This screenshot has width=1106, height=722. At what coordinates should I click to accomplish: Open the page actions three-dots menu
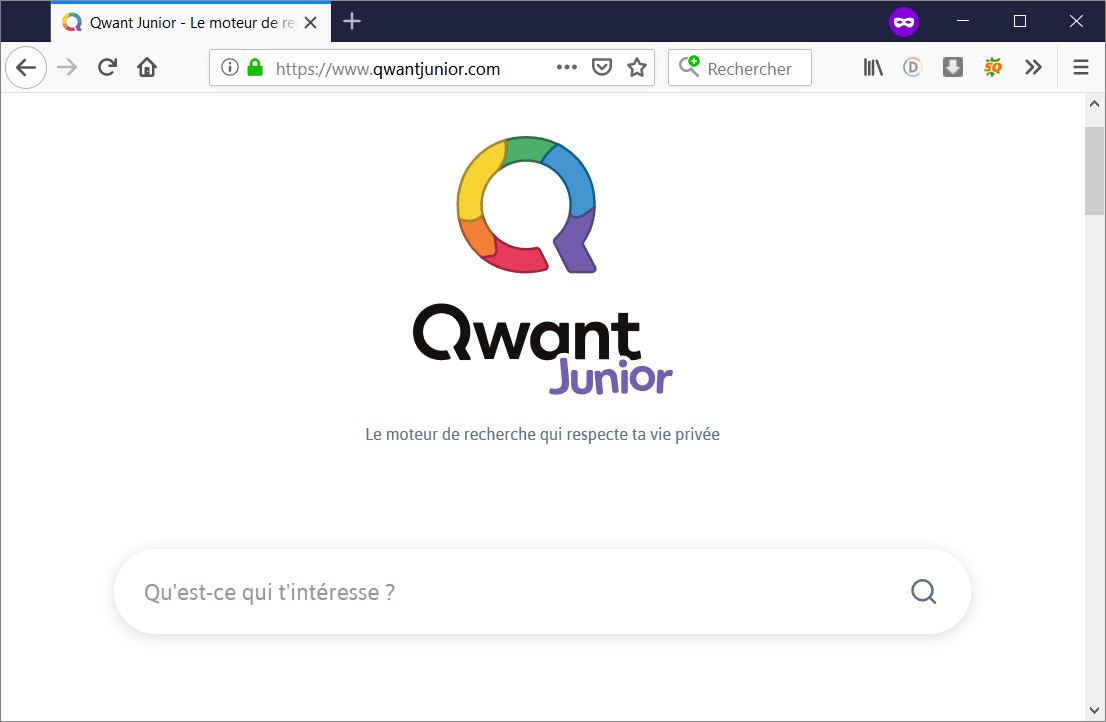(x=566, y=68)
